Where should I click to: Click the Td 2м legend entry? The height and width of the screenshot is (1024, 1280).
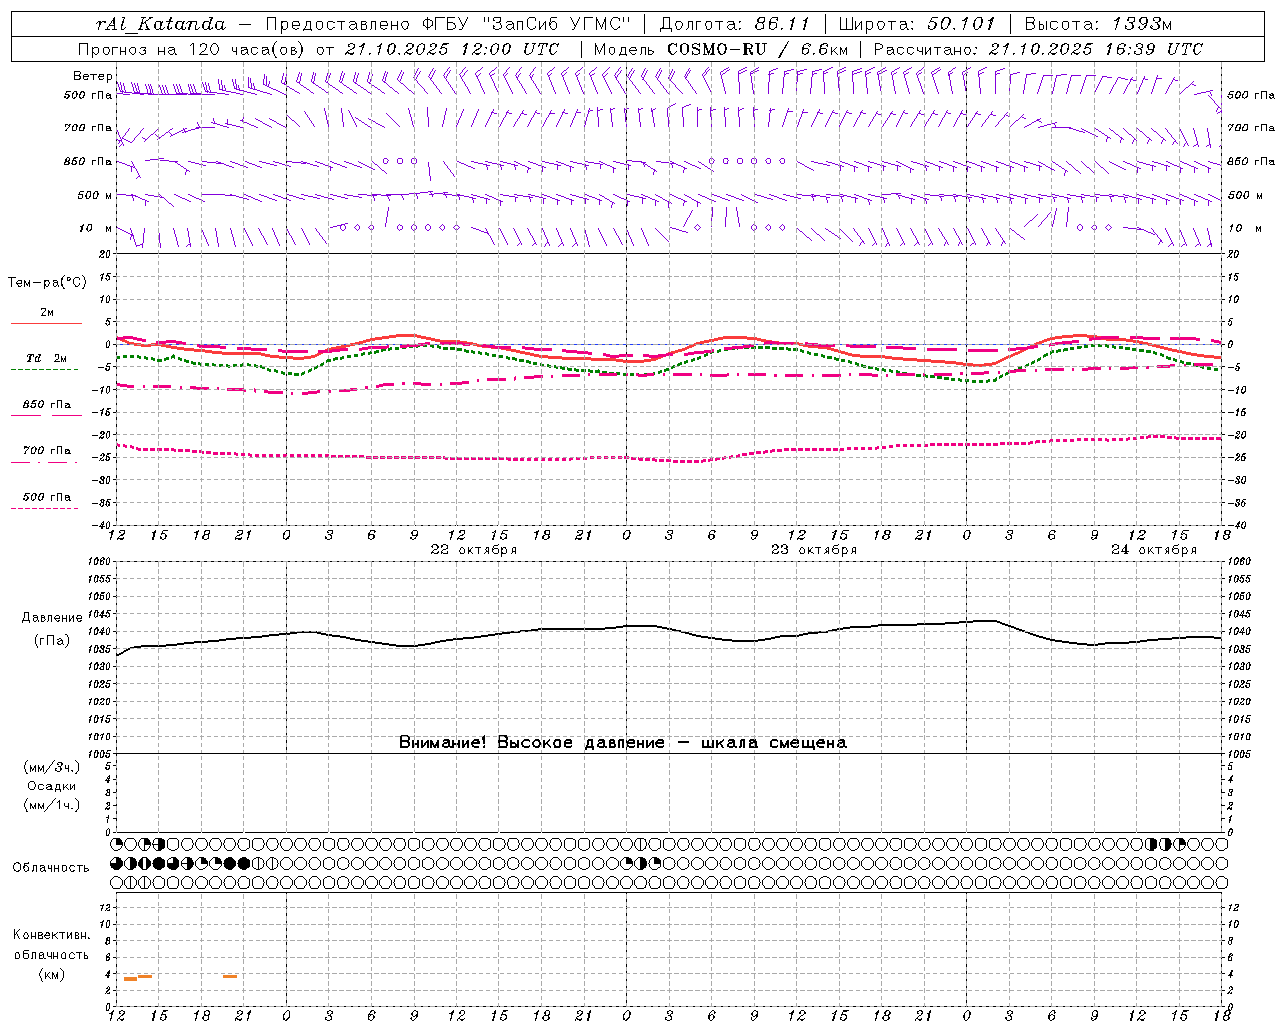pyautogui.click(x=46, y=358)
